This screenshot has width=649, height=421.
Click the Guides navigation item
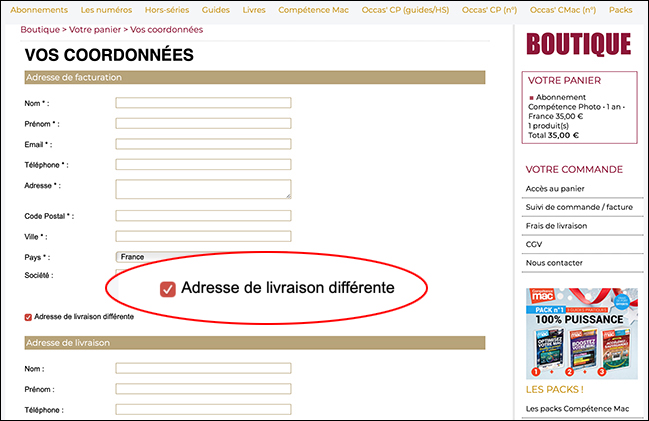point(215,10)
